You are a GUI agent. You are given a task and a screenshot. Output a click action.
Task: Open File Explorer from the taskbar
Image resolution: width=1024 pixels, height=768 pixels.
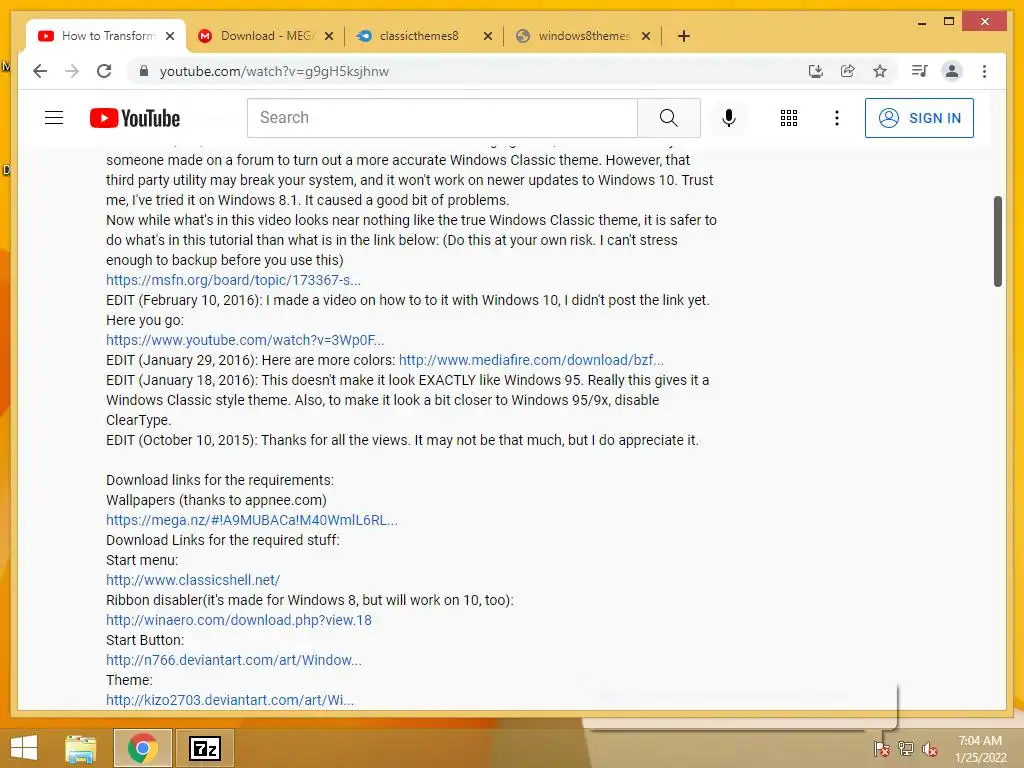[x=81, y=748]
